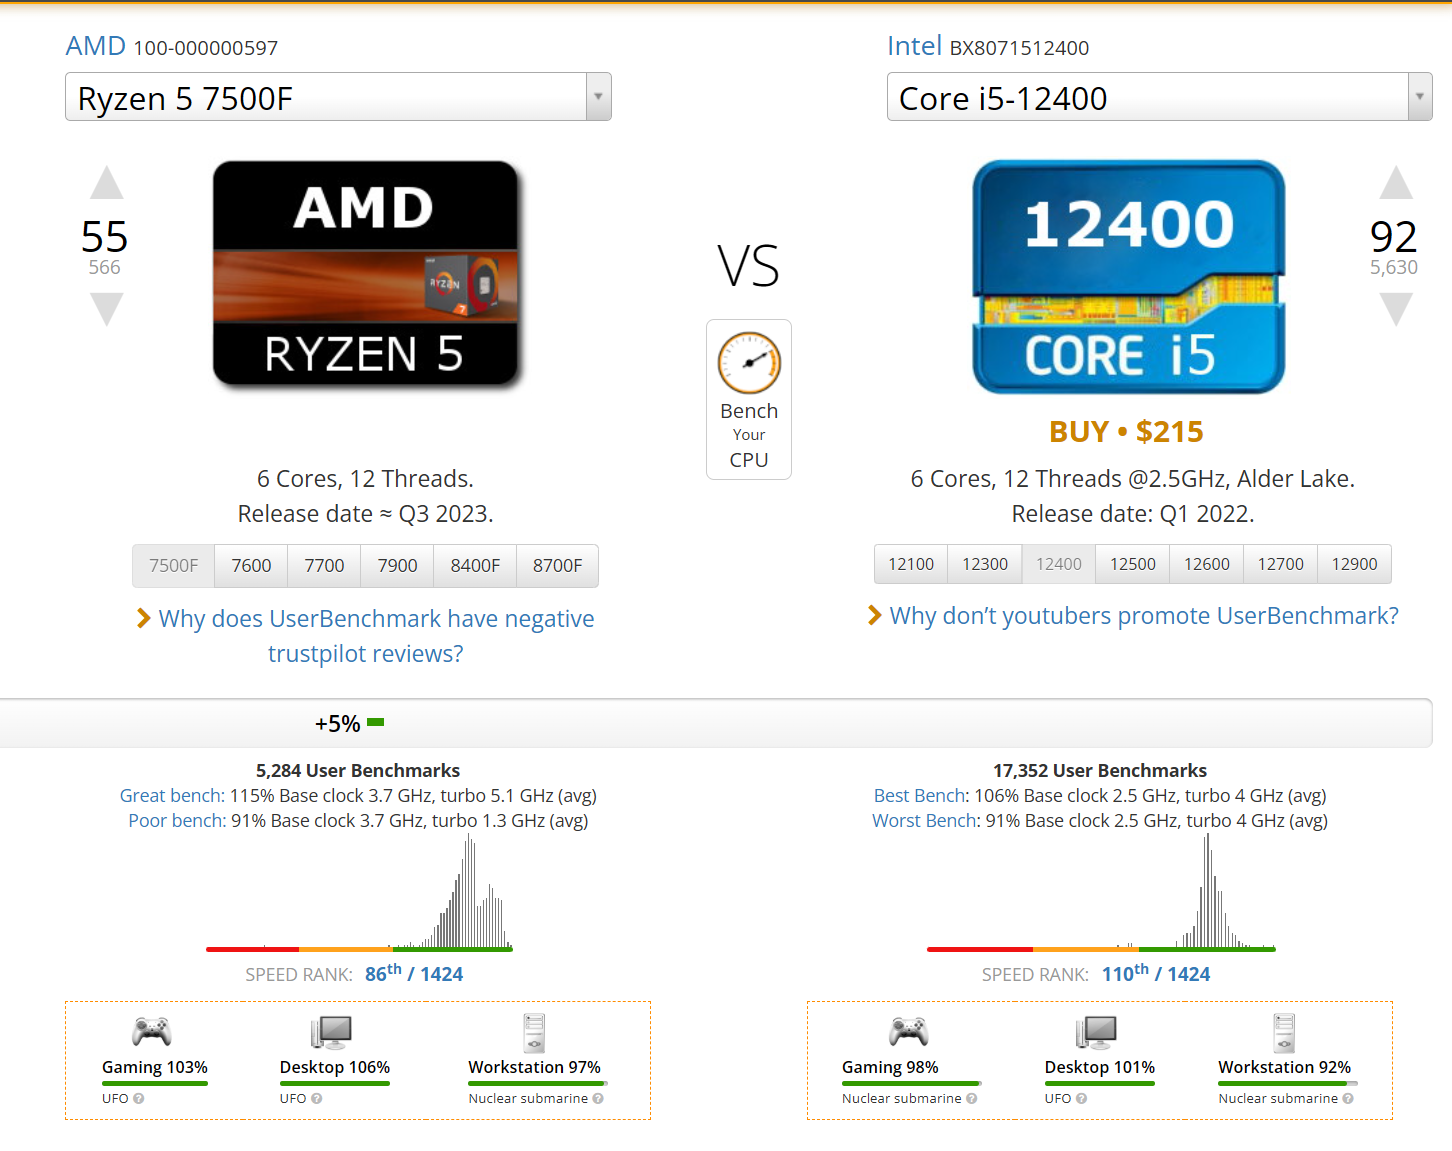Select the 7600 model tab
1452x1151 pixels.
click(251, 566)
